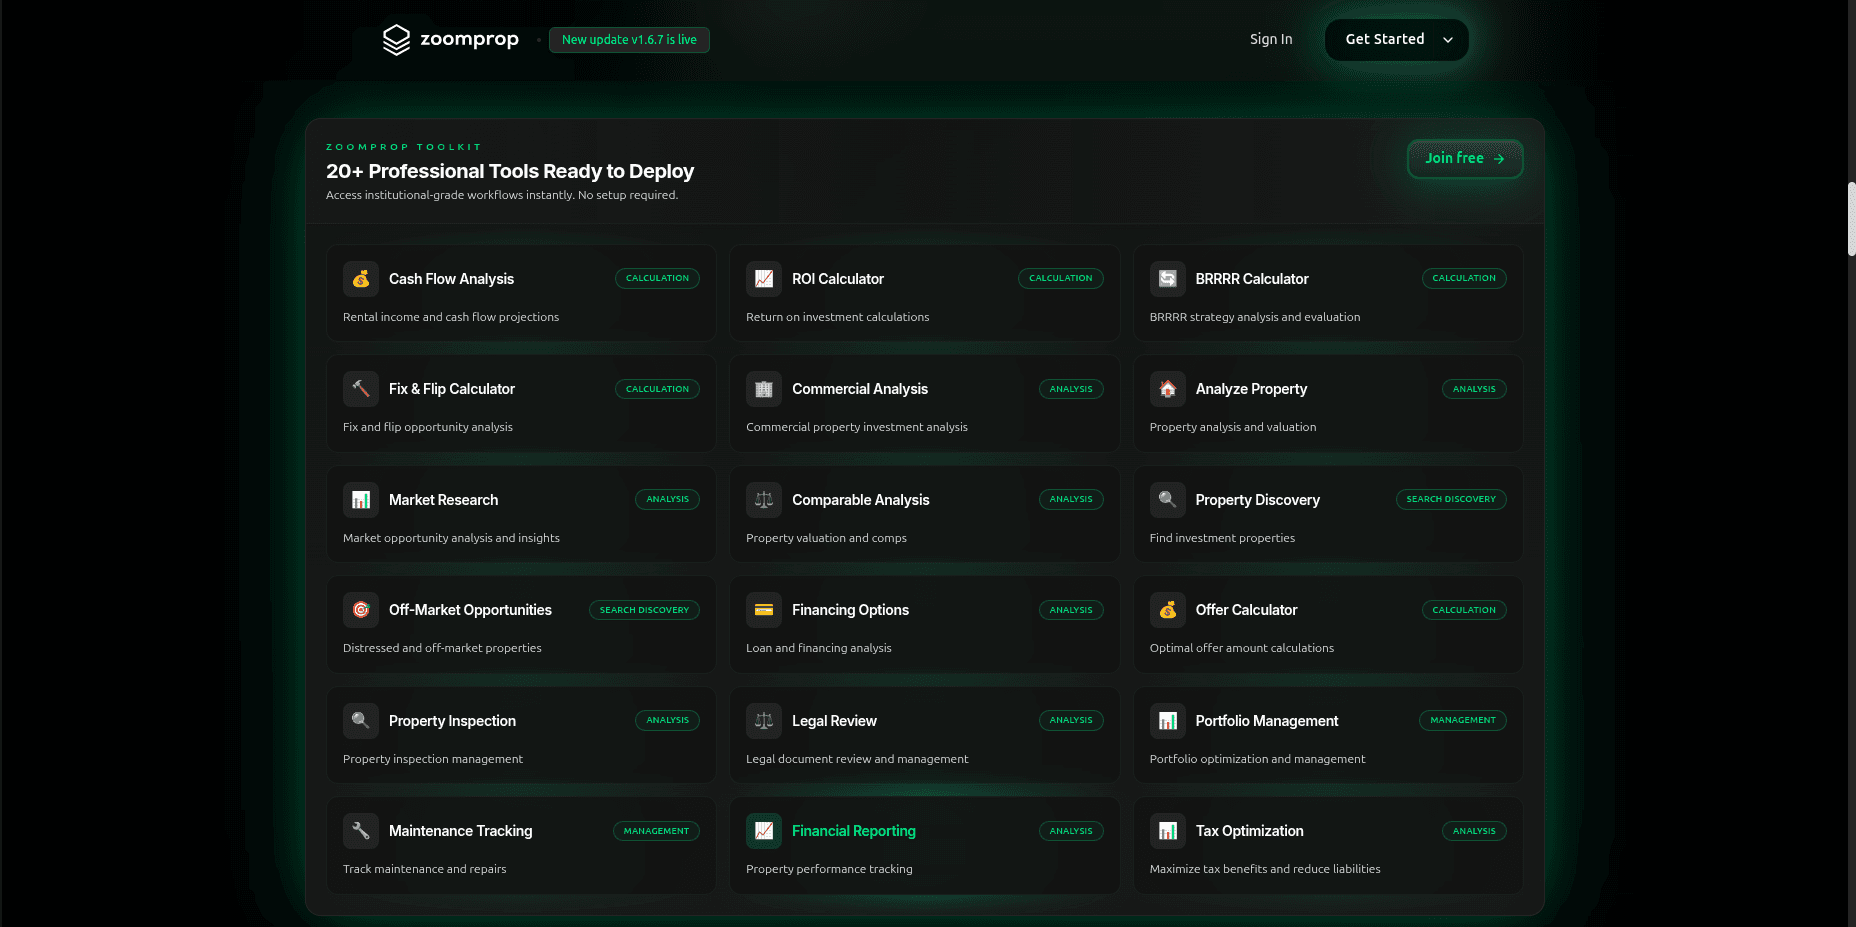The height and width of the screenshot is (927, 1856).
Task: Click the MANAGEMENT tag on Maintenance Tracking
Action: [656, 831]
